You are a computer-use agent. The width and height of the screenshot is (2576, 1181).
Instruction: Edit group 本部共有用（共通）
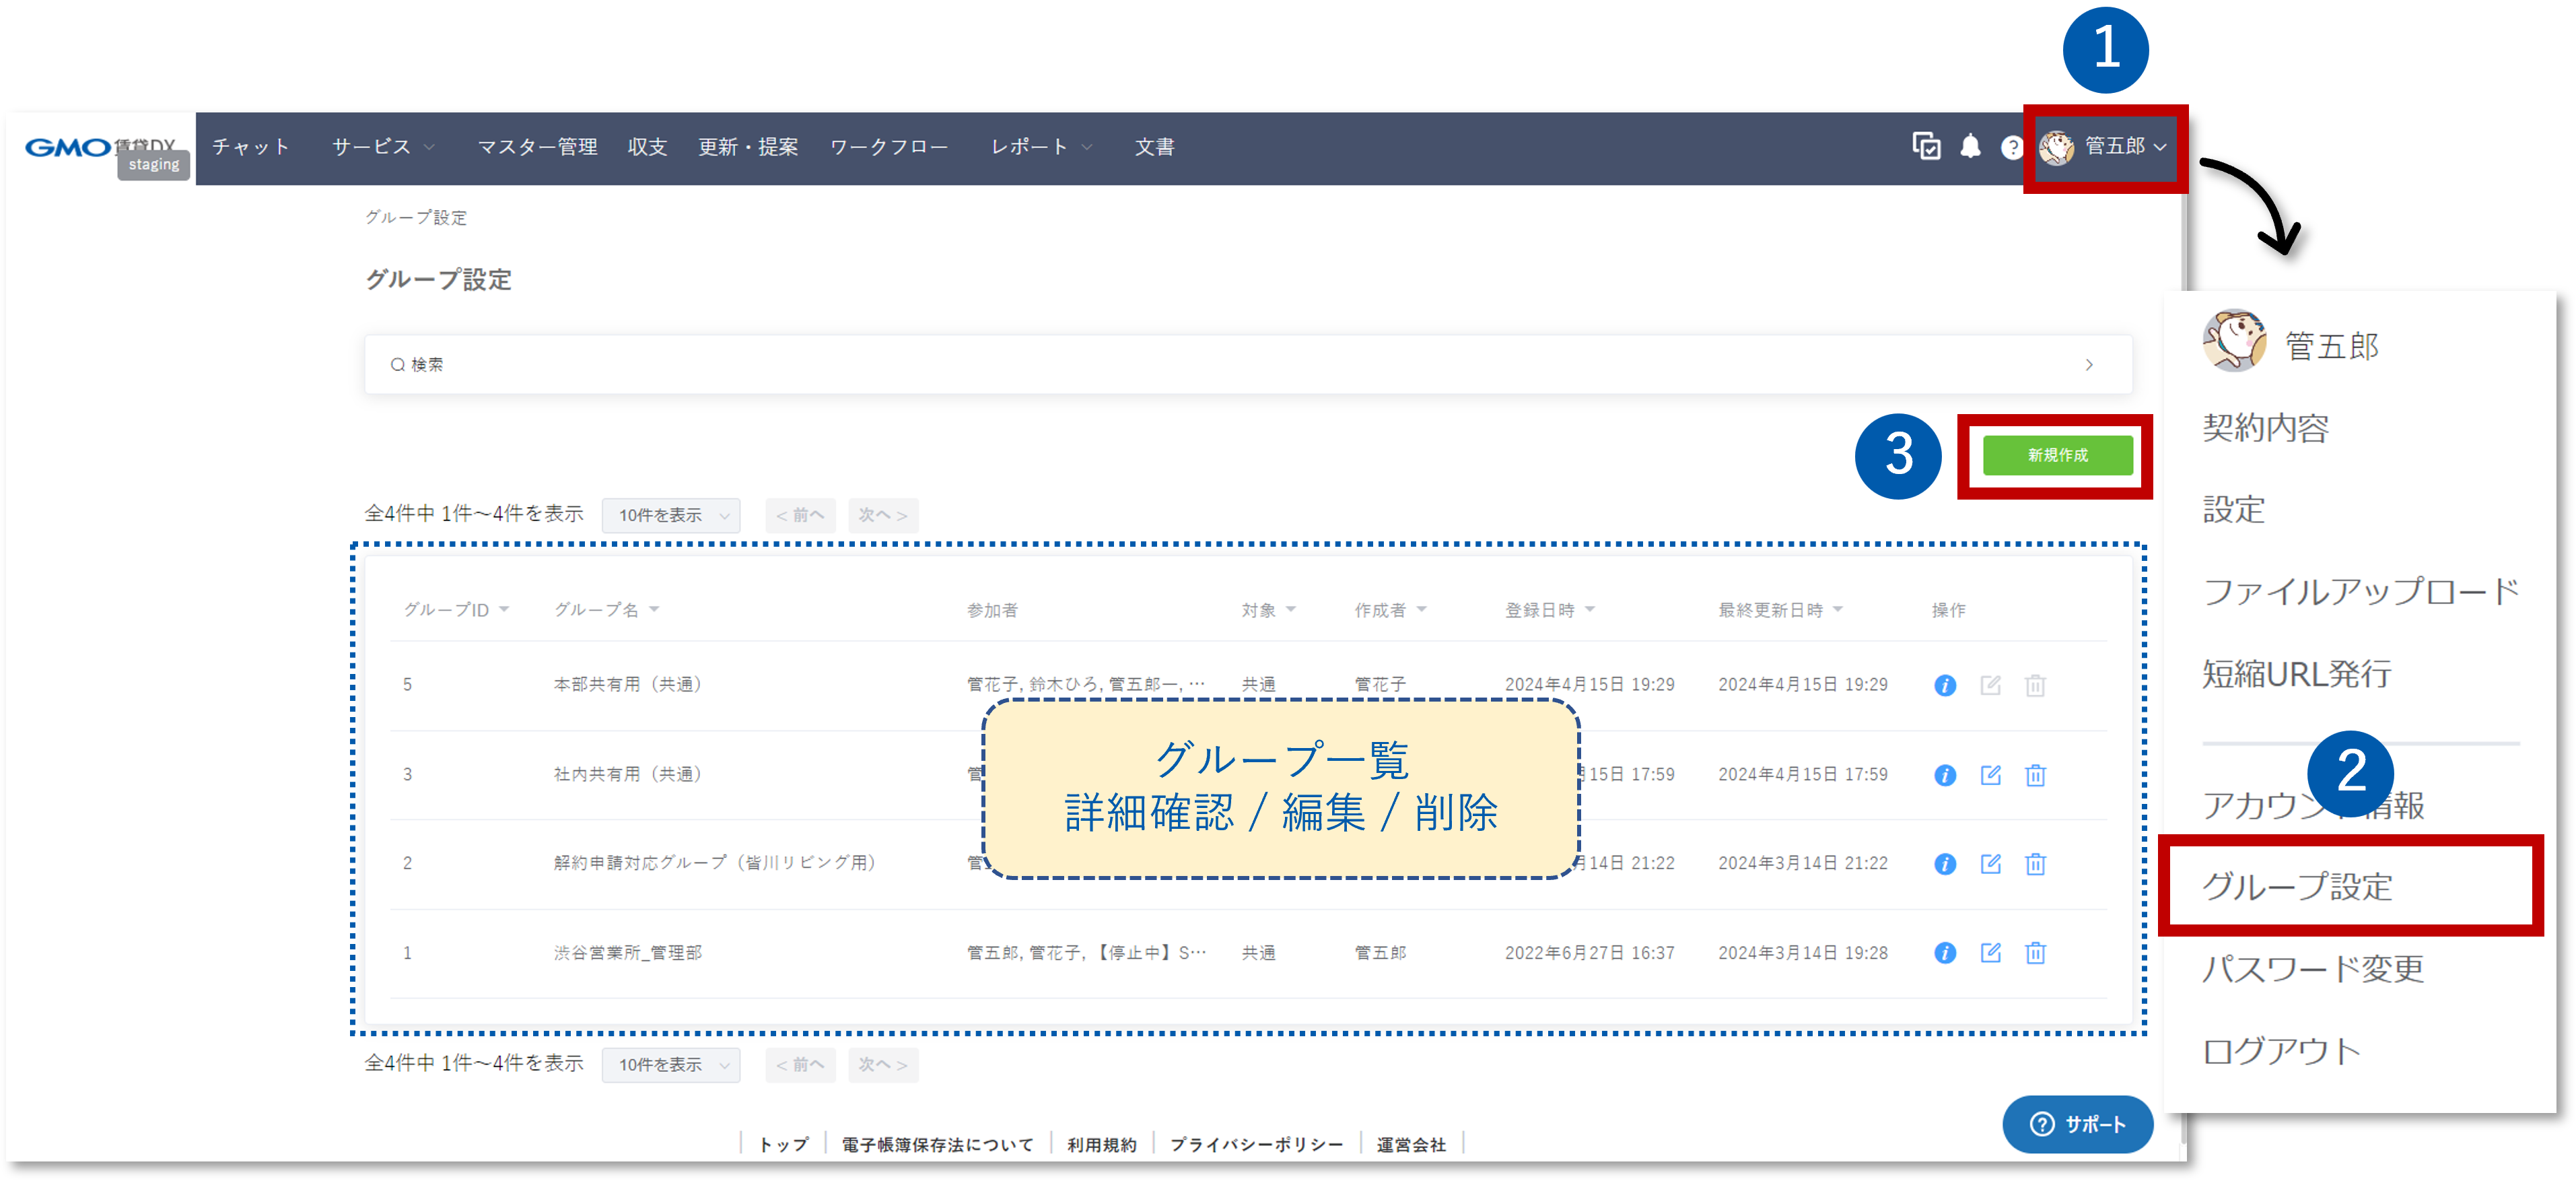click(x=1990, y=685)
